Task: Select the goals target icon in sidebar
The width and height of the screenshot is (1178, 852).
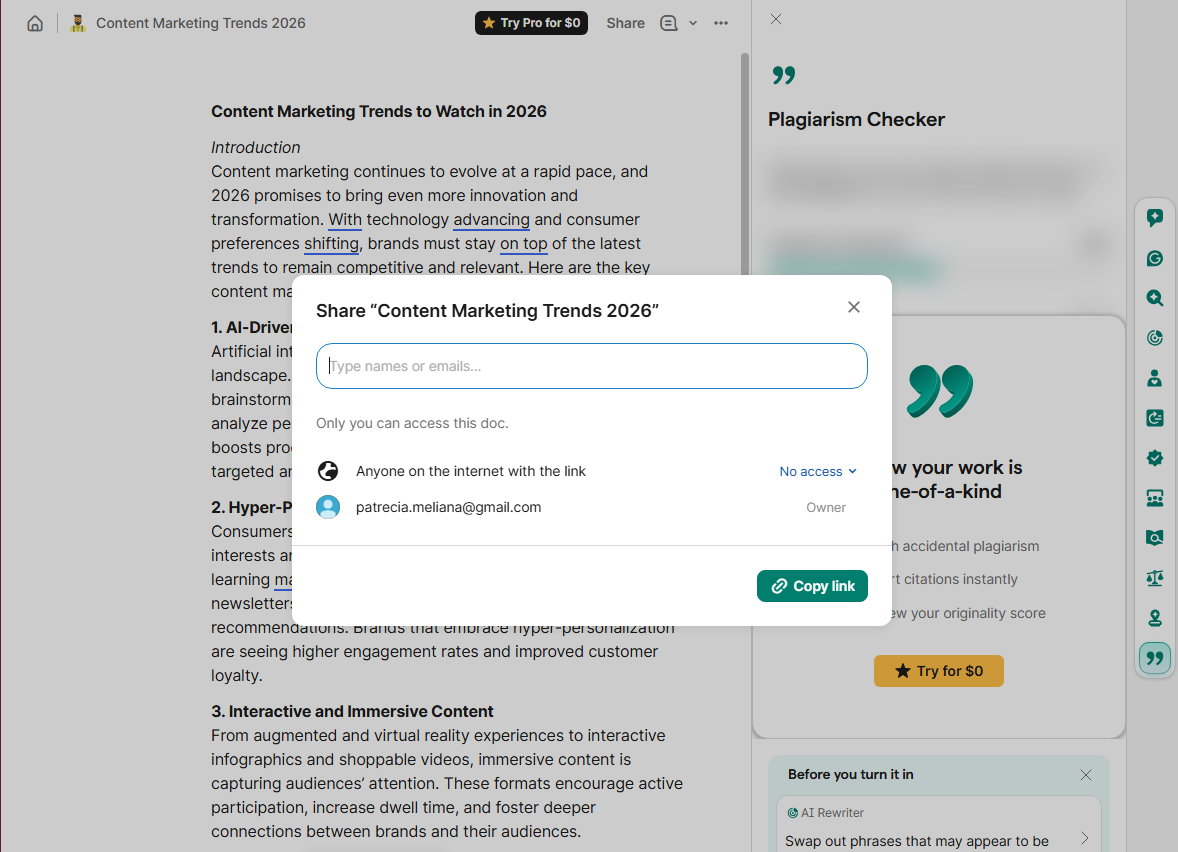Action: [1154, 338]
